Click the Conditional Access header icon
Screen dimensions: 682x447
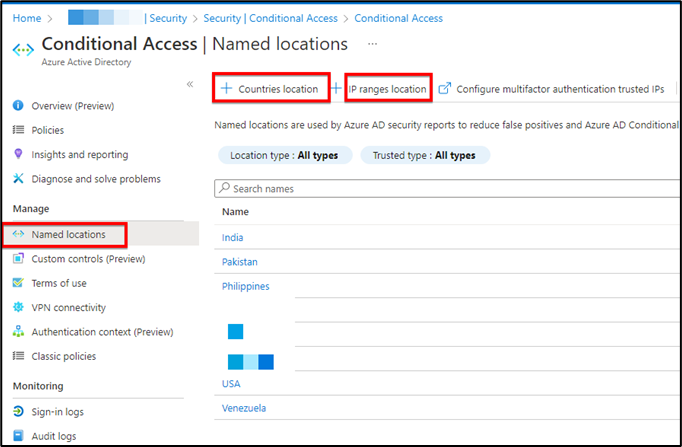click(23, 50)
